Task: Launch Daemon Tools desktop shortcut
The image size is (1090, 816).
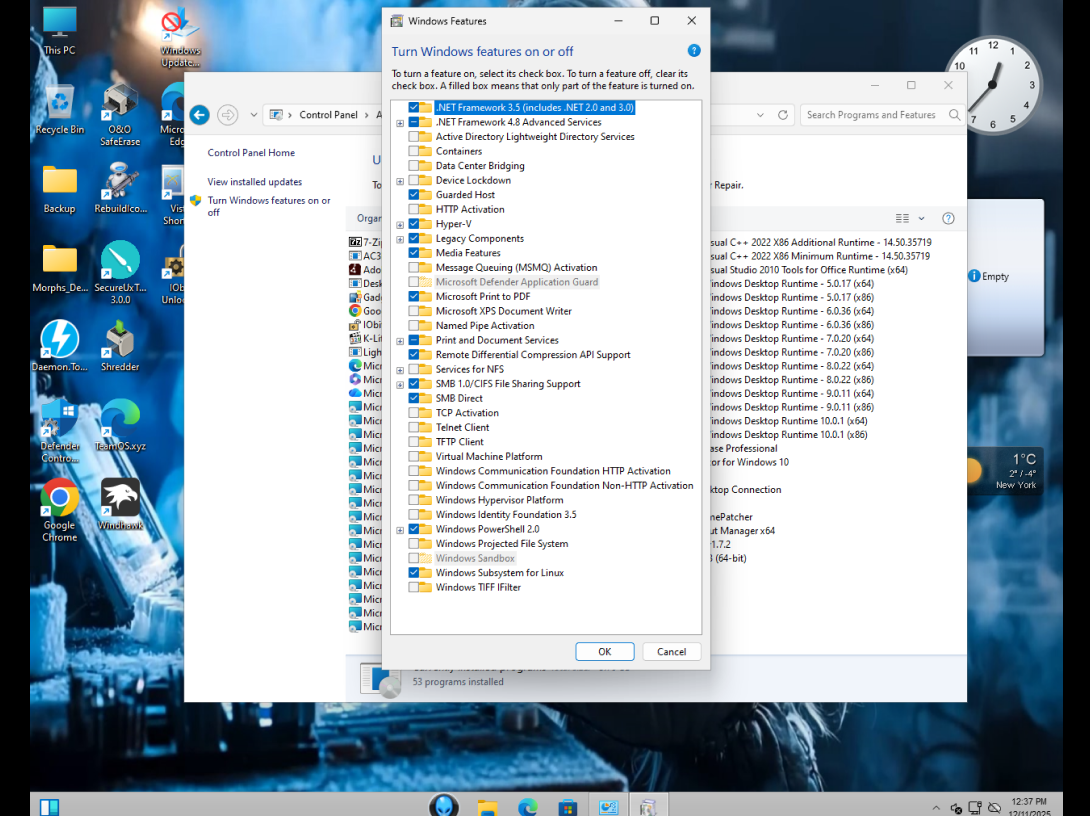Action: [59, 346]
